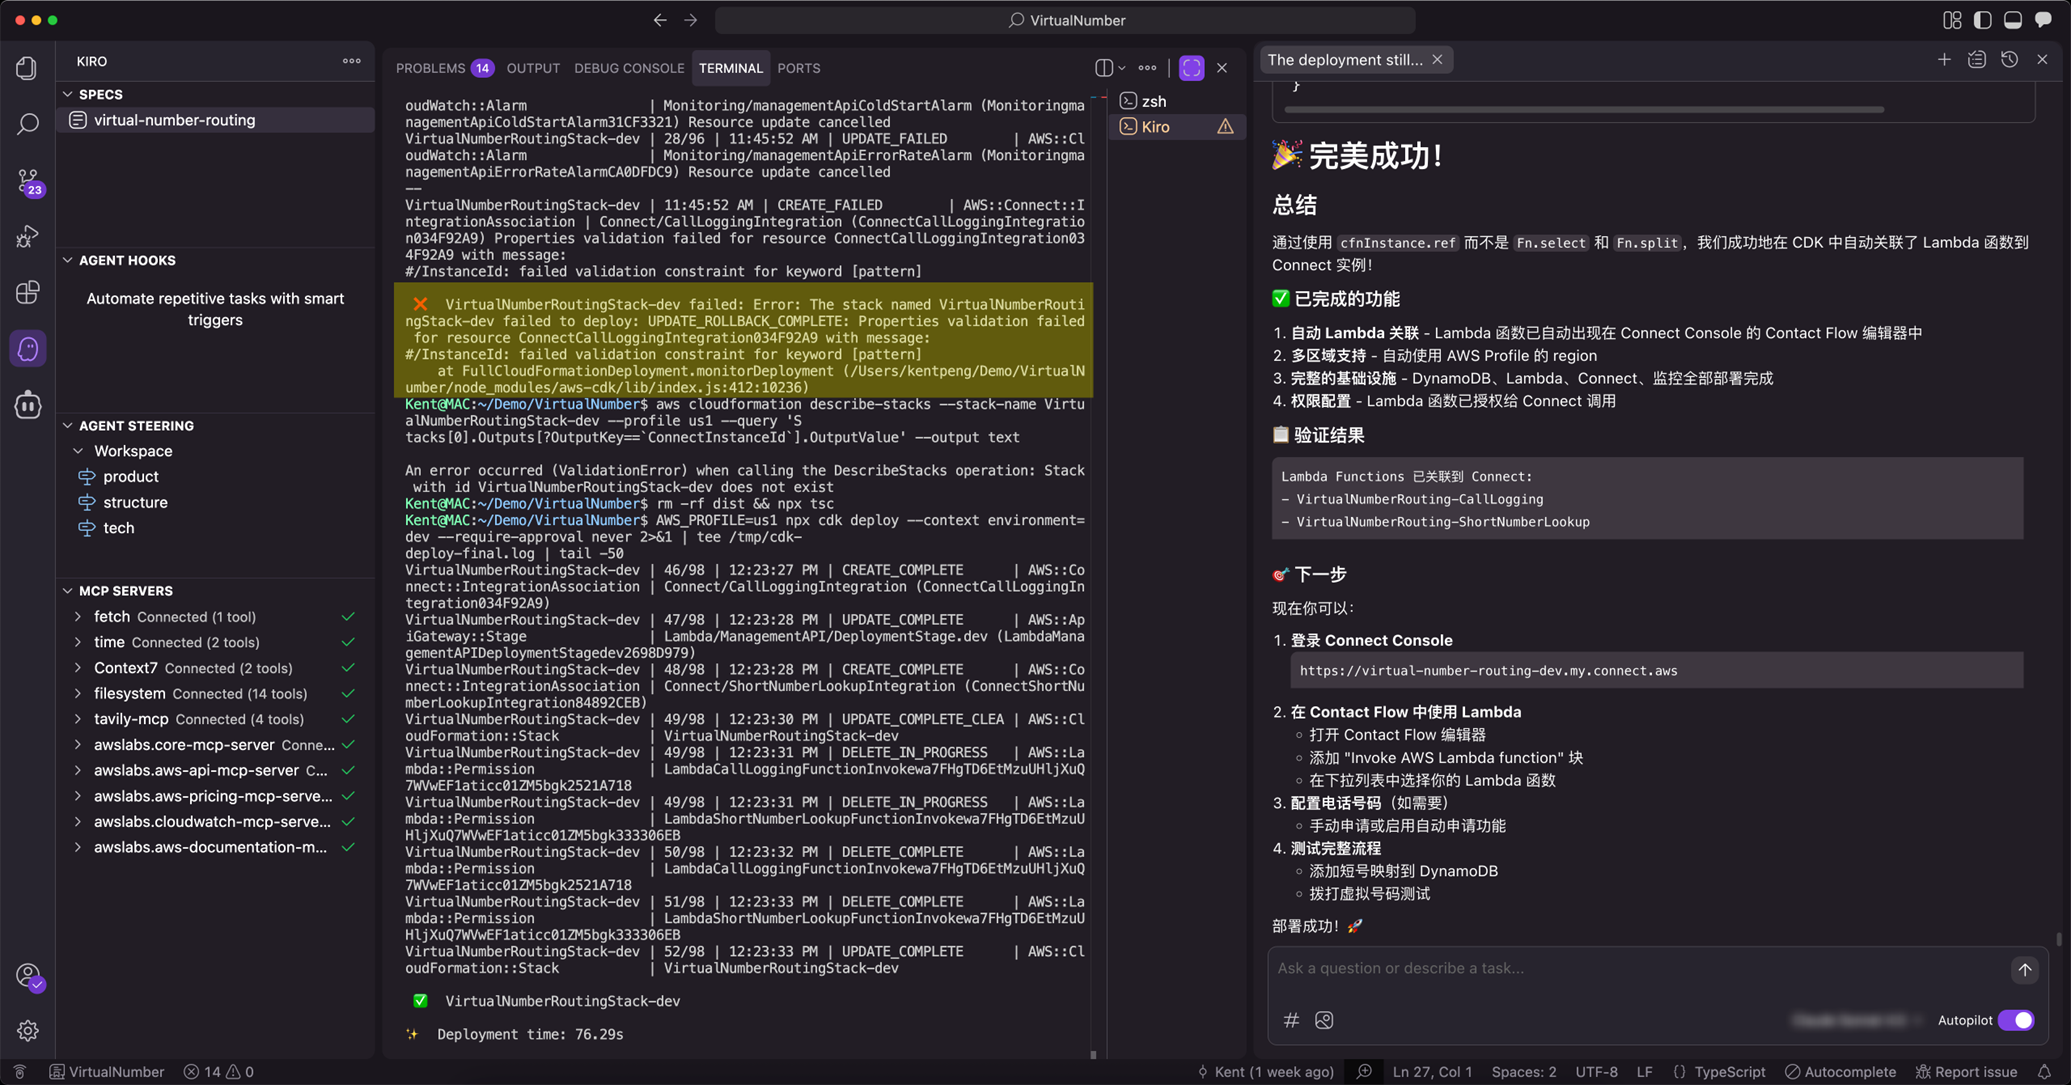Viewport: 2071px width, 1085px height.
Task: Open Source Control with 23 changes
Action: click(x=28, y=181)
